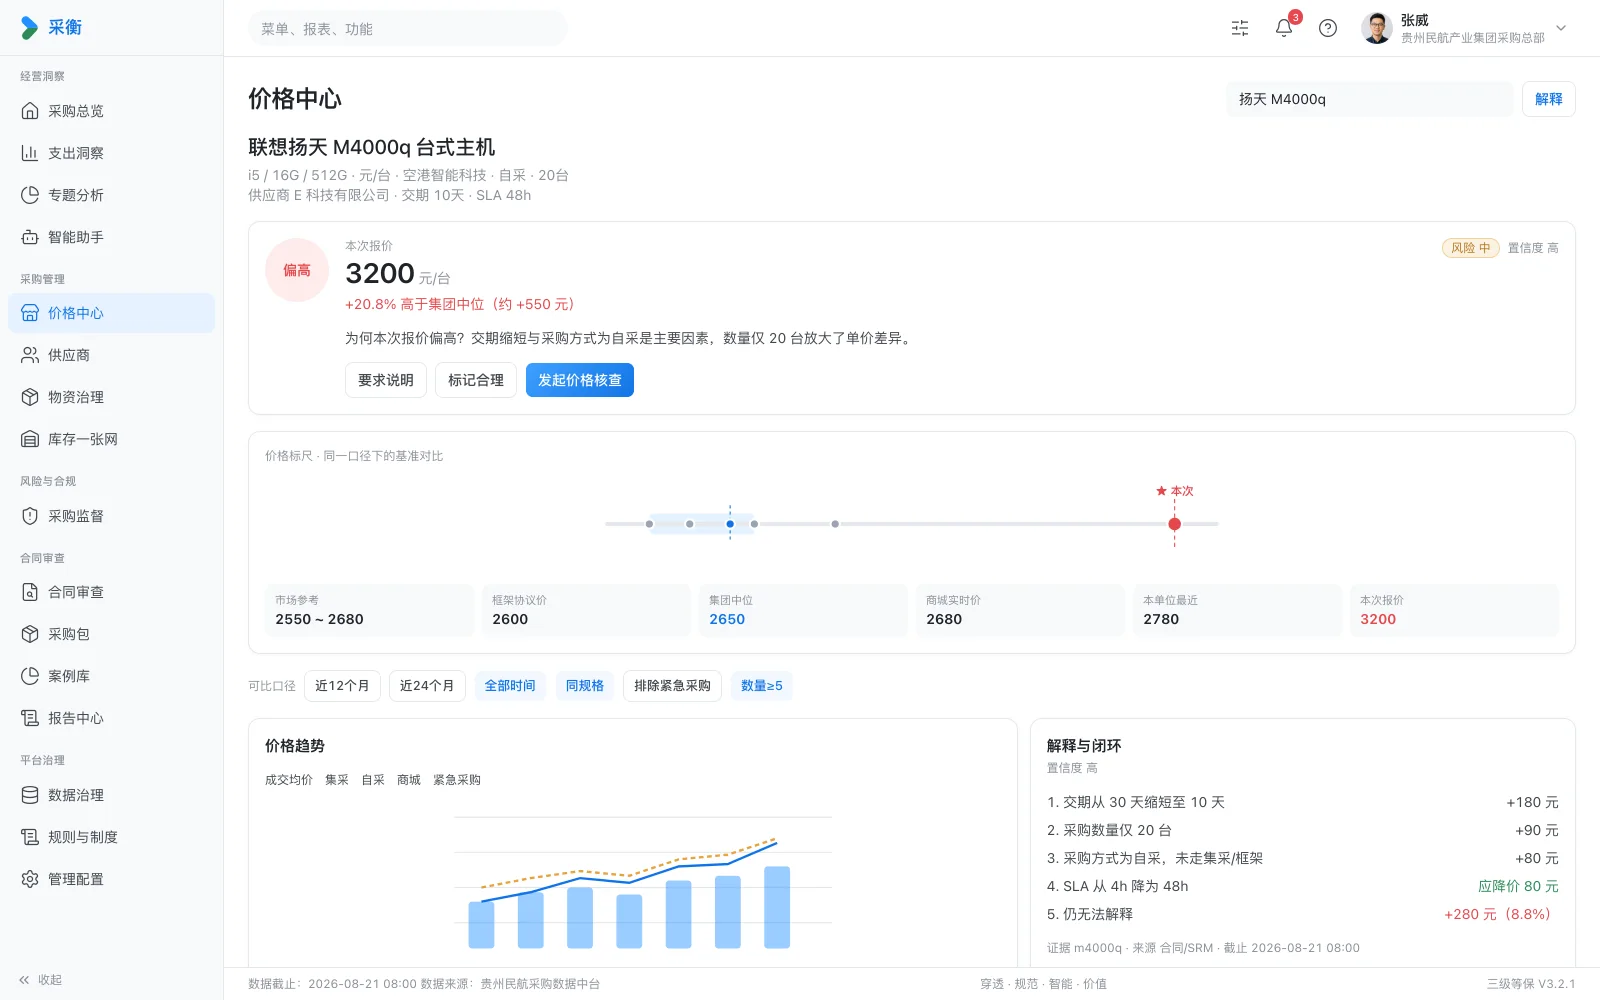Open 合同审查 document icon
Viewport: 1600px width, 1000px height.
pos(30,592)
